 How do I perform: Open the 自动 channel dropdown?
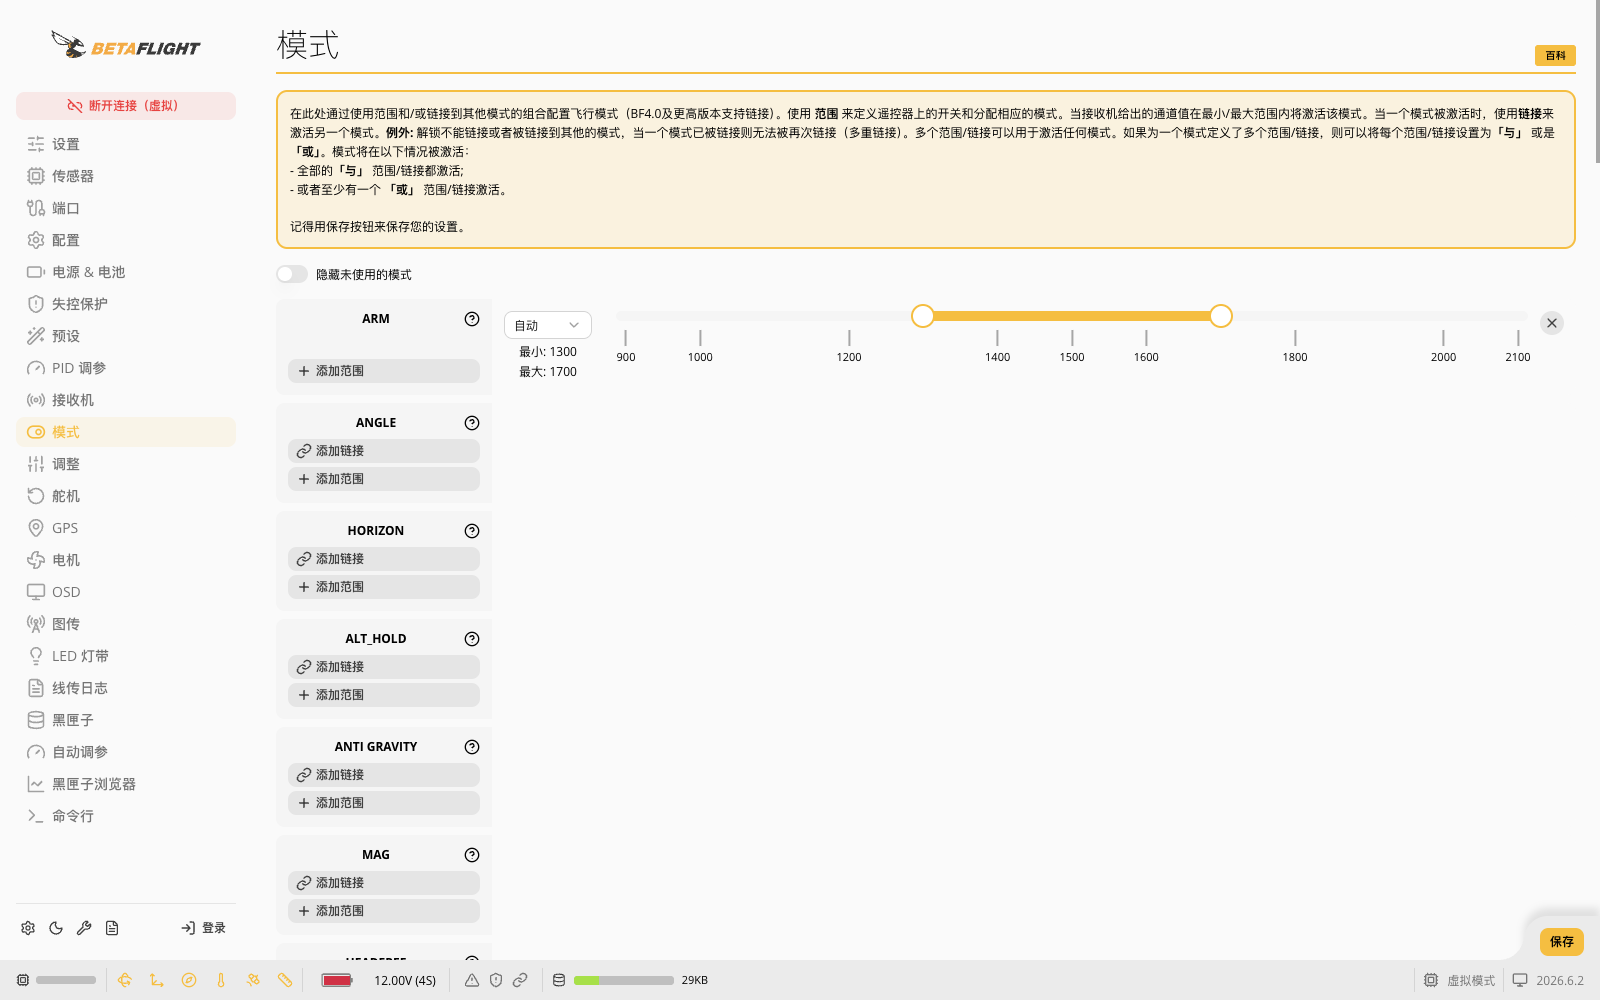[547, 325]
